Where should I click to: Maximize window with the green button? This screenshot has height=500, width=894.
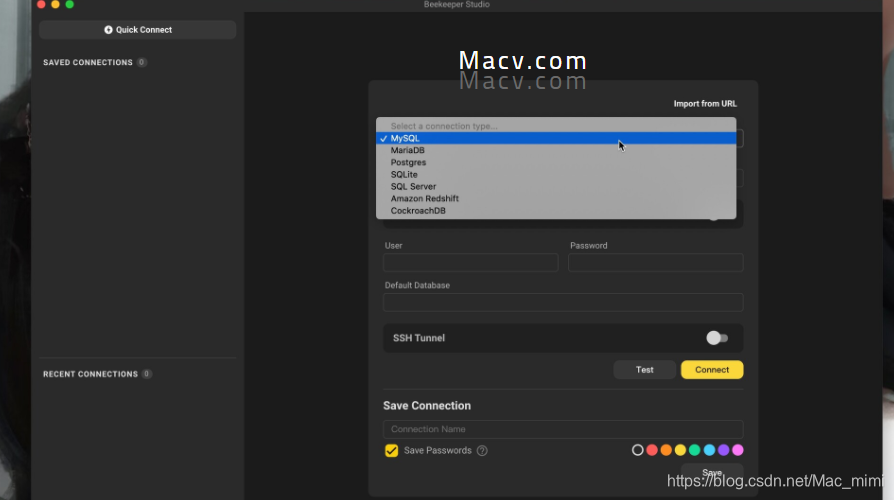coord(70,4)
